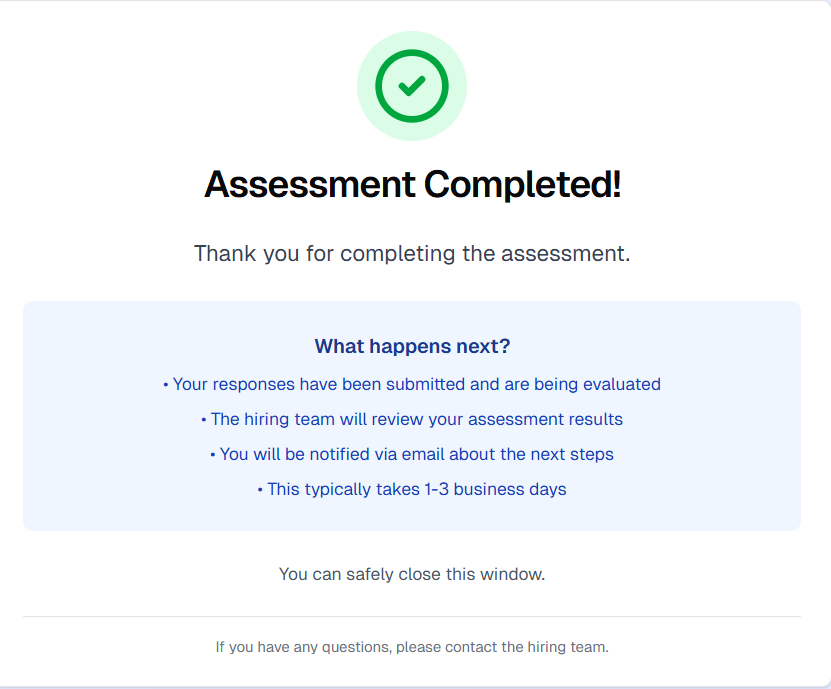Select the hiring team review bullet line
The width and height of the screenshot is (831, 689).
click(412, 419)
